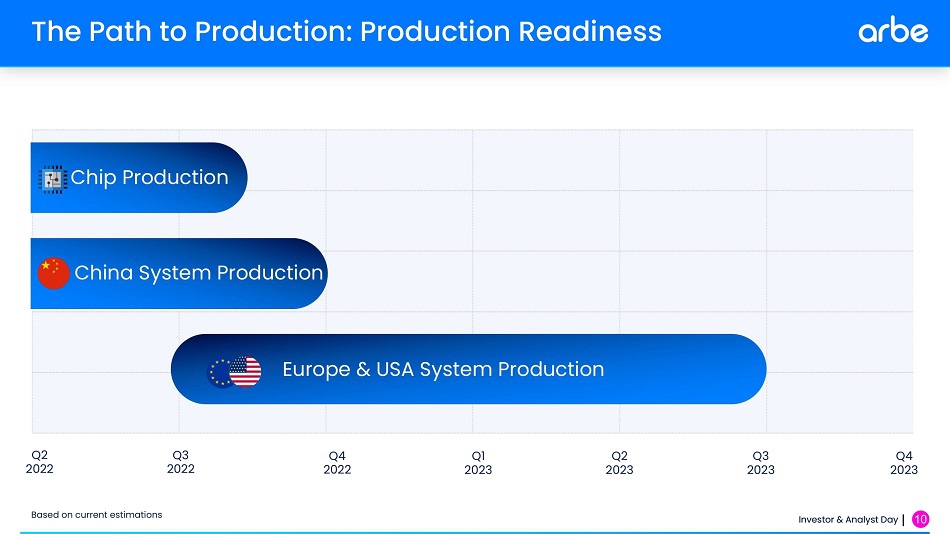This screenshot has height=534, width=950.
Task: Click the Q1 2023 timeline label
Action: (478, 463)
